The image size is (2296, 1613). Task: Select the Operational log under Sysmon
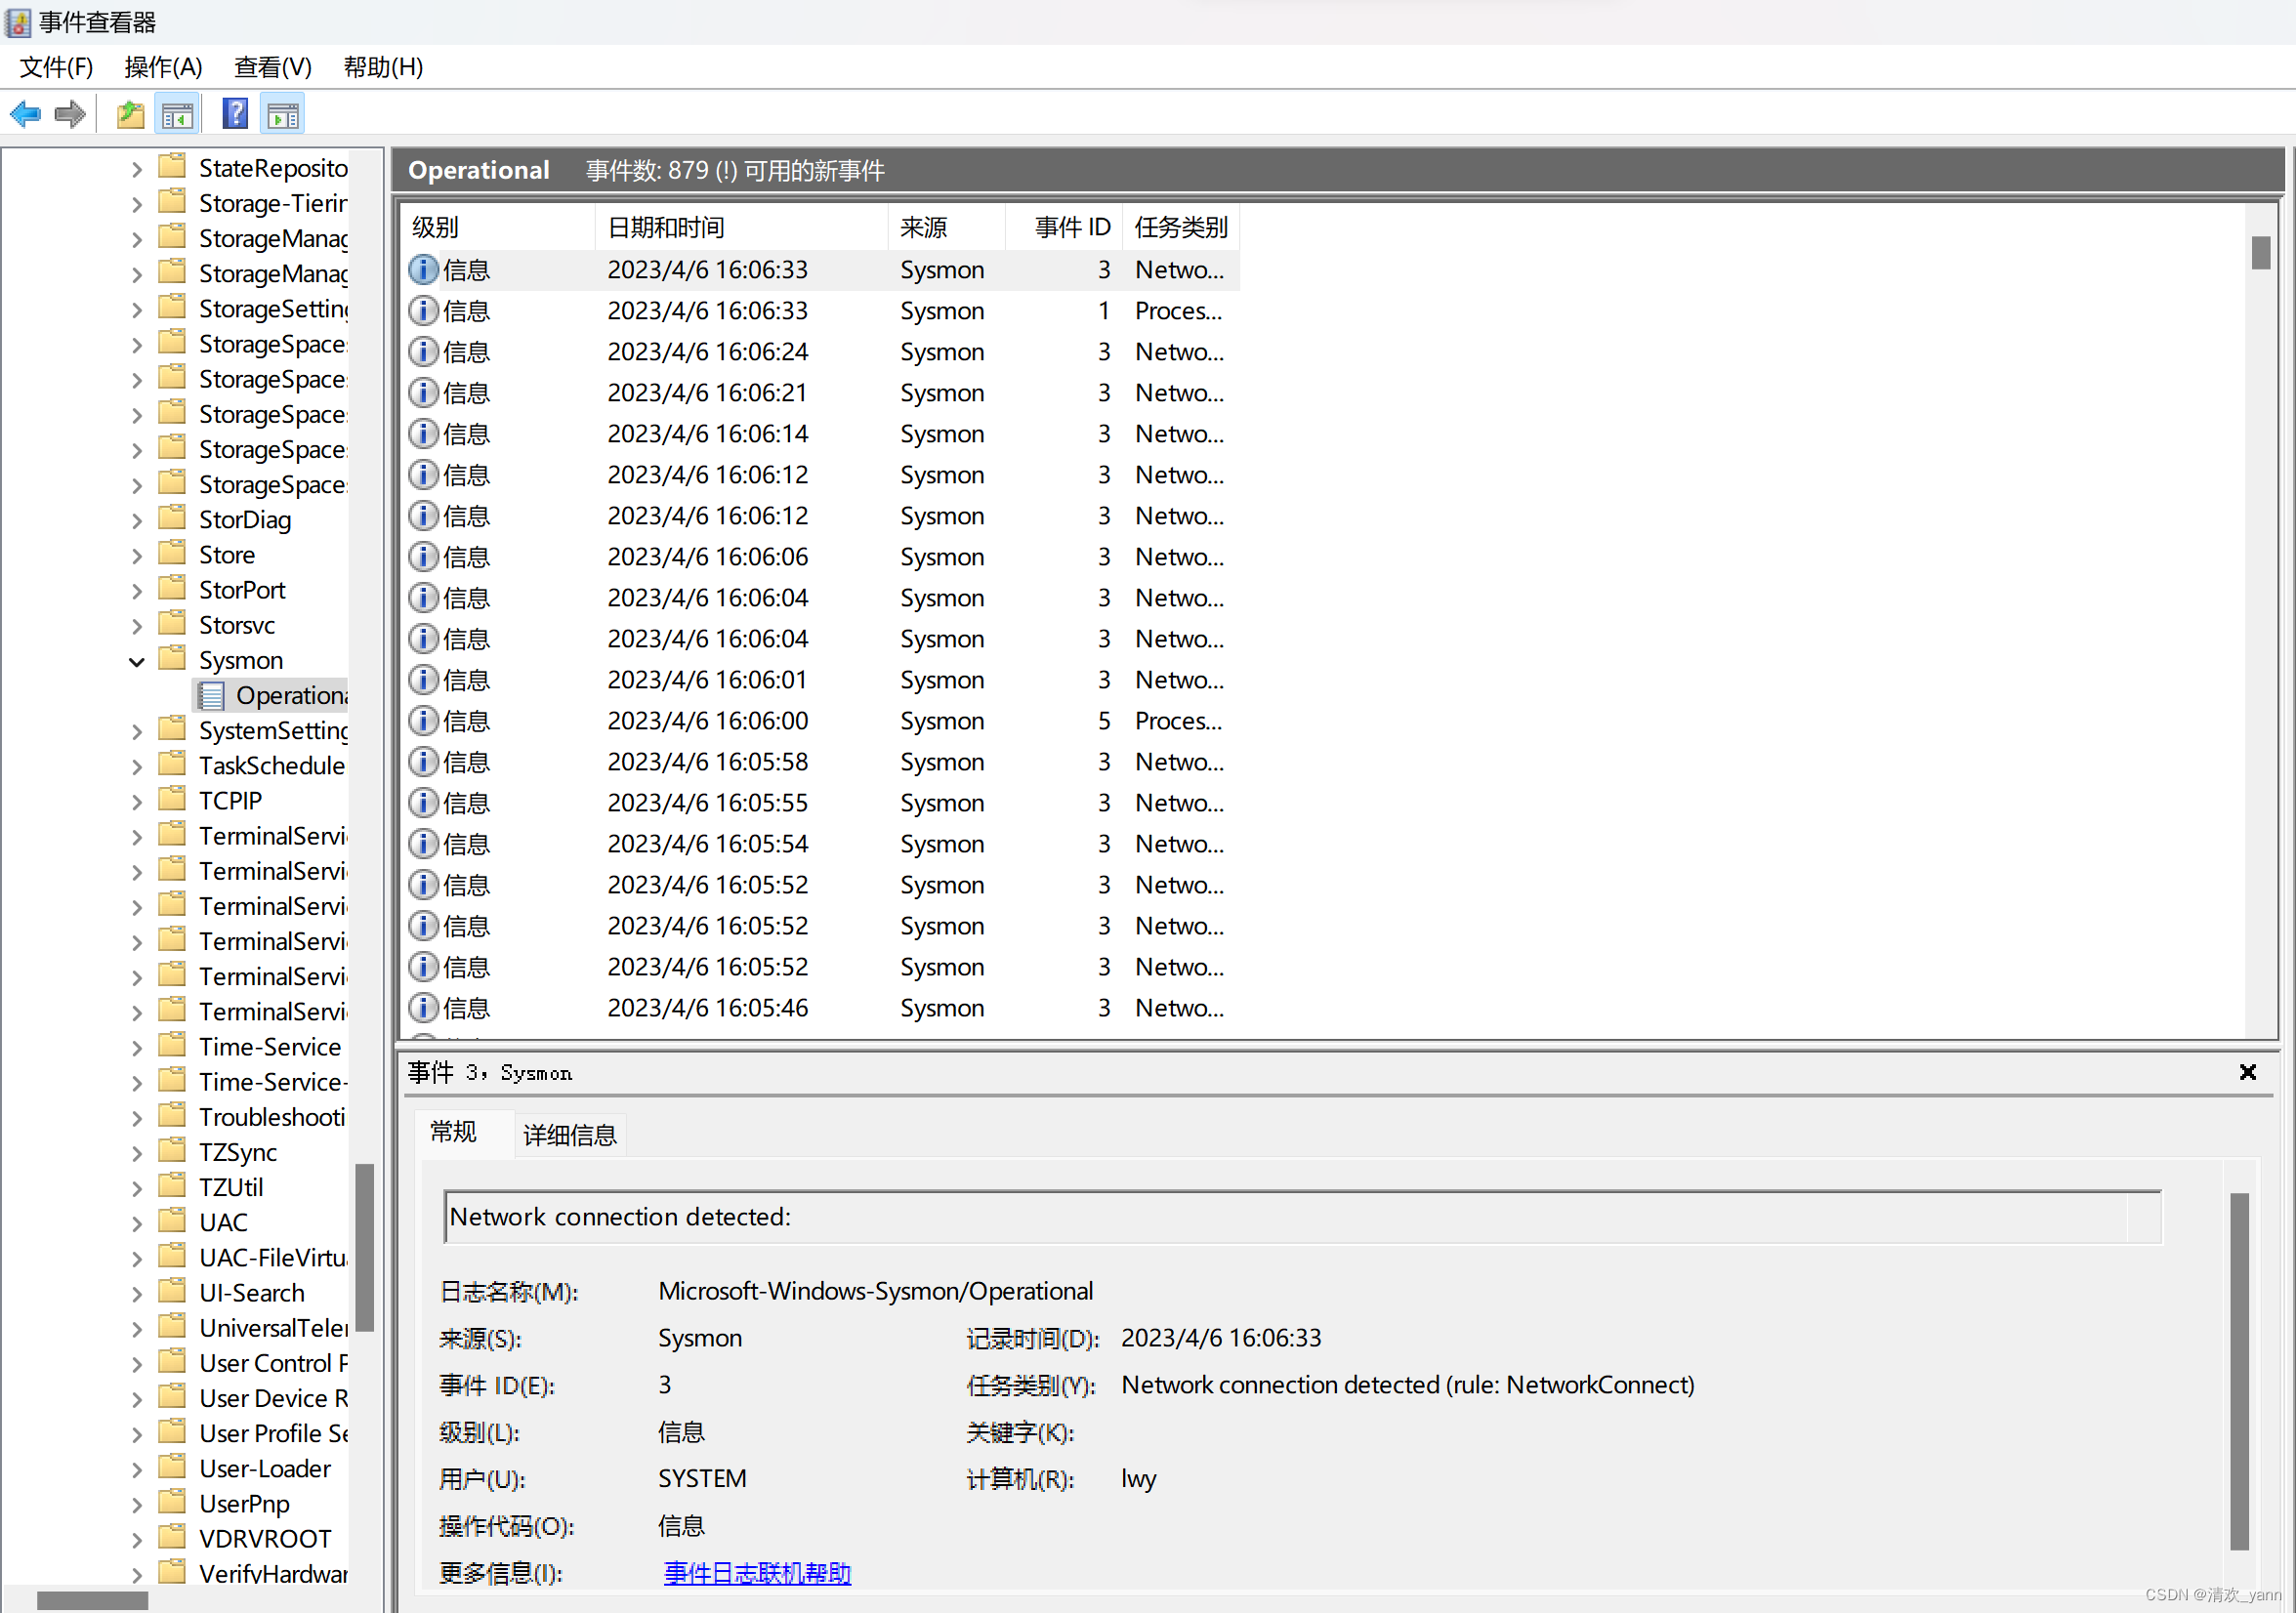point(290,695)
